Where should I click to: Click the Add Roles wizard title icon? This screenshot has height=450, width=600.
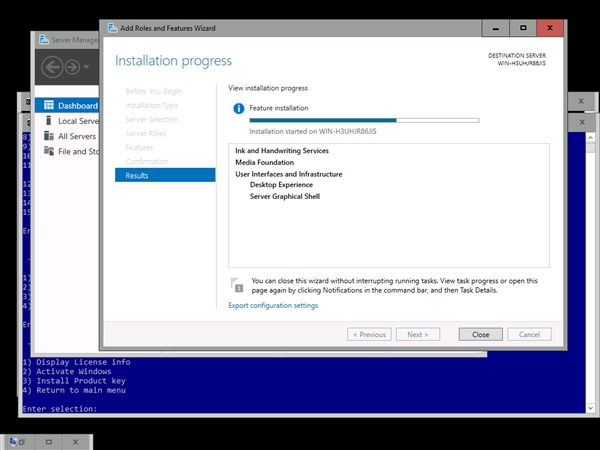pyautogui.click(x=111, y=28)
